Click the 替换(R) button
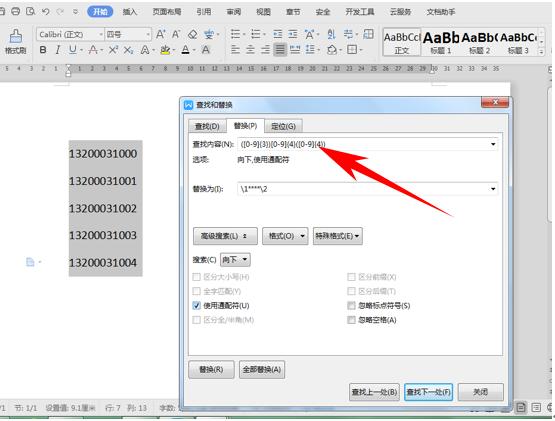Screen dimensions: 555x421 click(x=211, y=369)
